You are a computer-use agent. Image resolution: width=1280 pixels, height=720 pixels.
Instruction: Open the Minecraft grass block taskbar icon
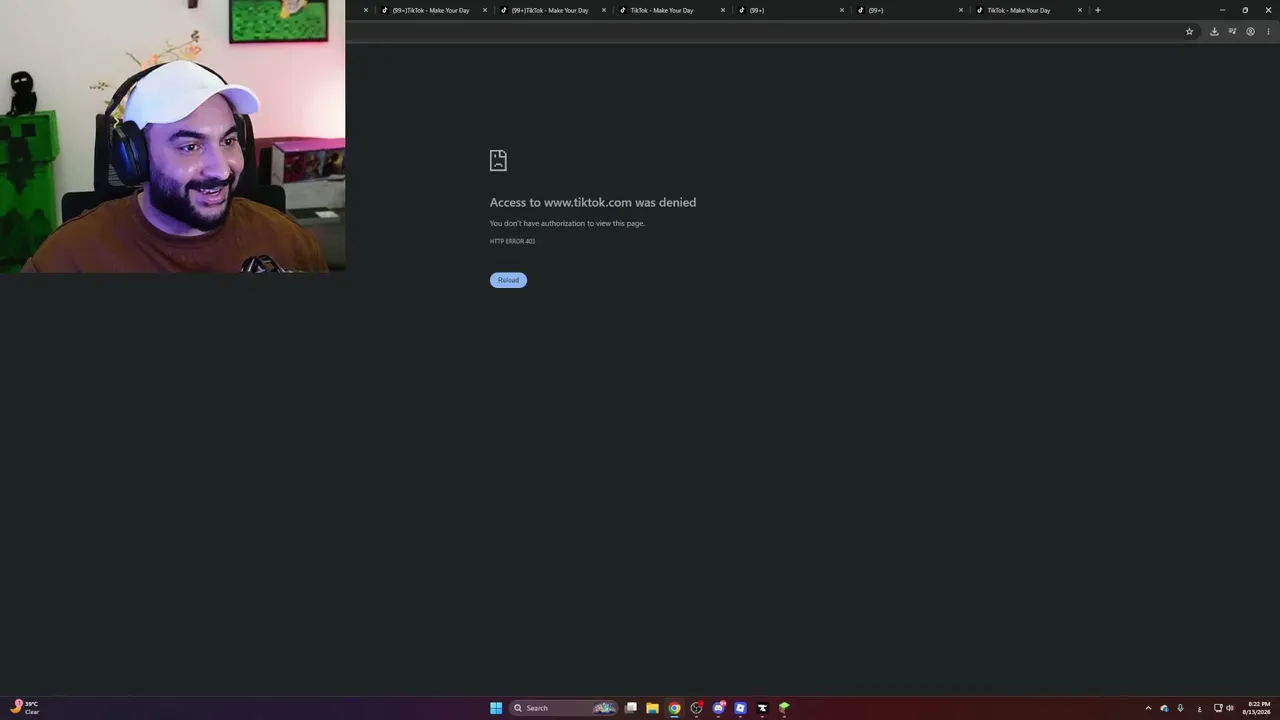pos(784,708)
